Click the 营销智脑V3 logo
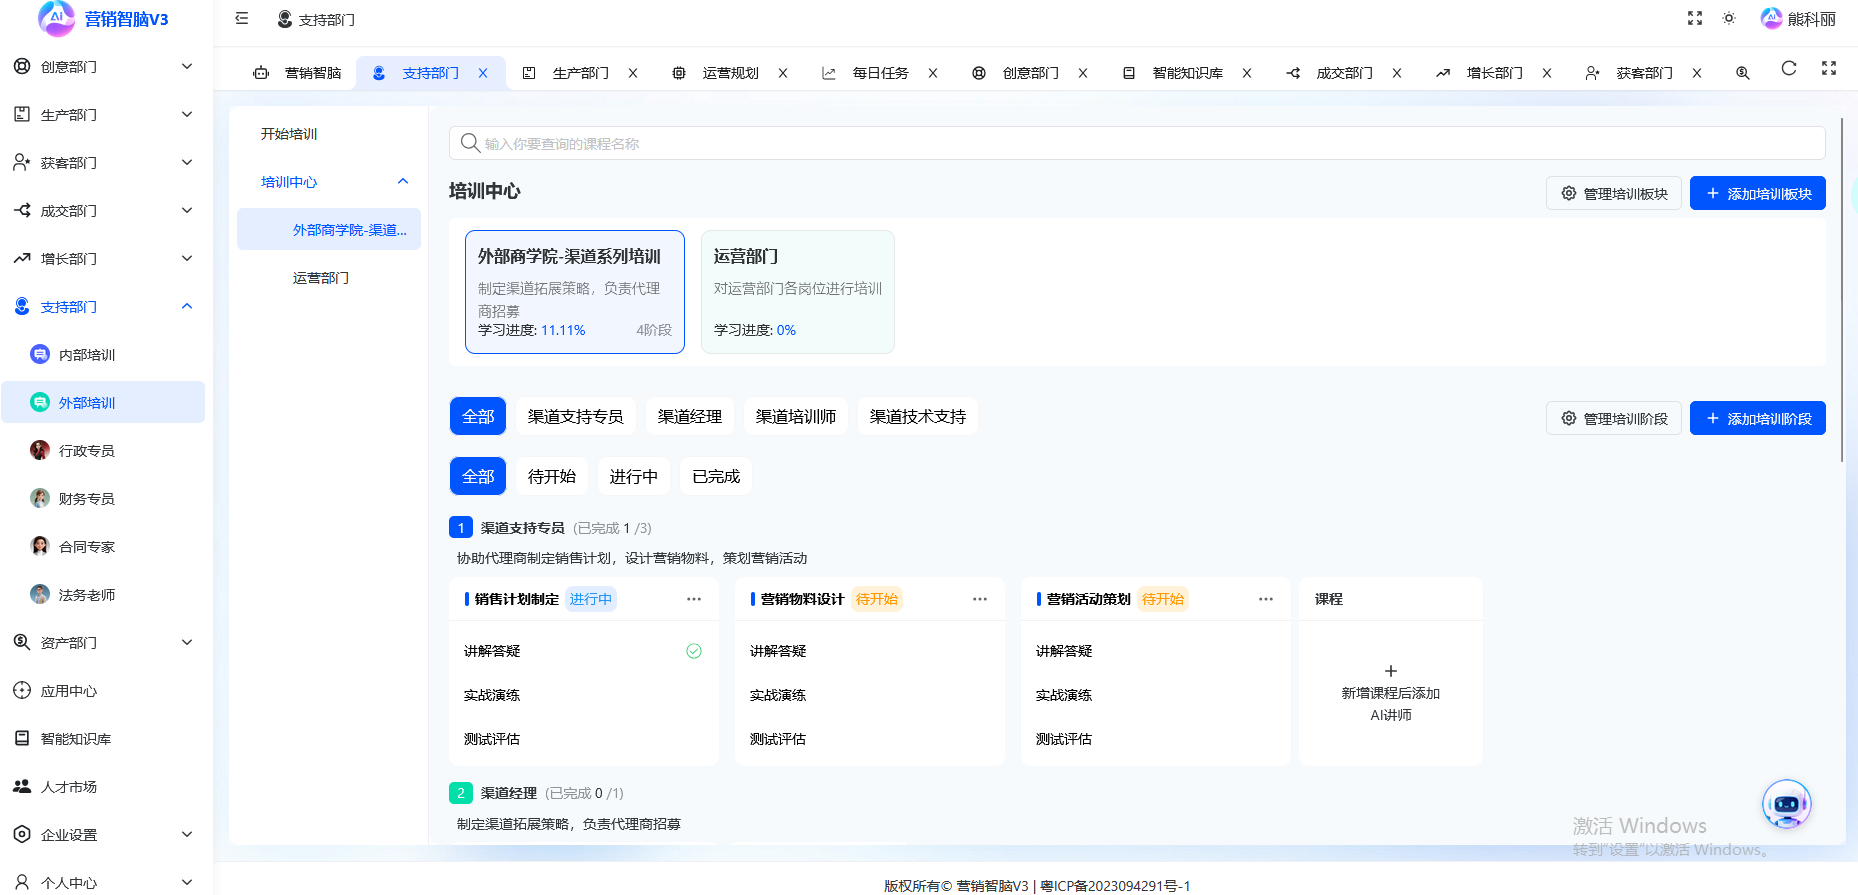The image size is (1858, 895). click(103, 19)
